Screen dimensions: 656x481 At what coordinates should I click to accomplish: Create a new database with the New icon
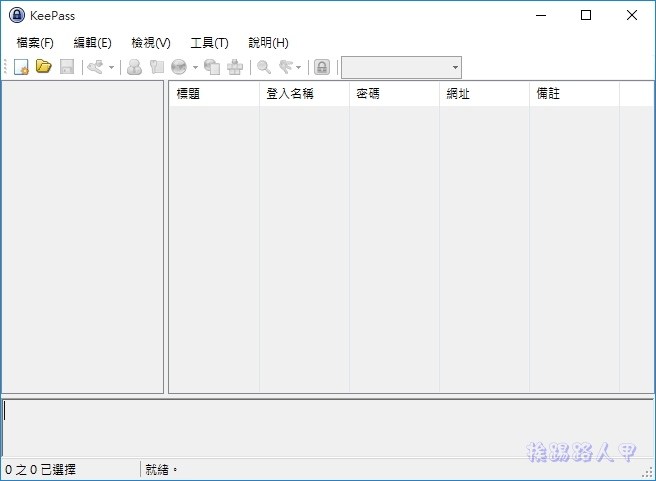21,67
